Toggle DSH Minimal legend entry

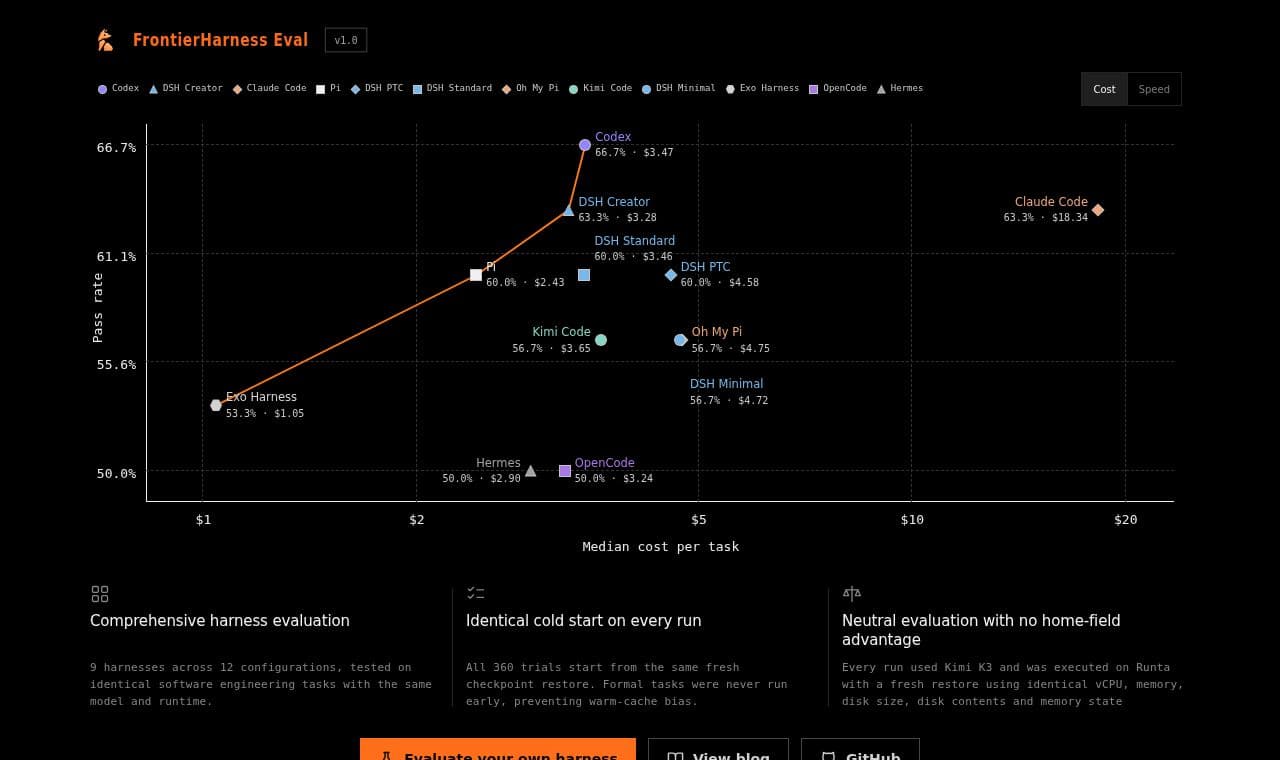[679, 88]
